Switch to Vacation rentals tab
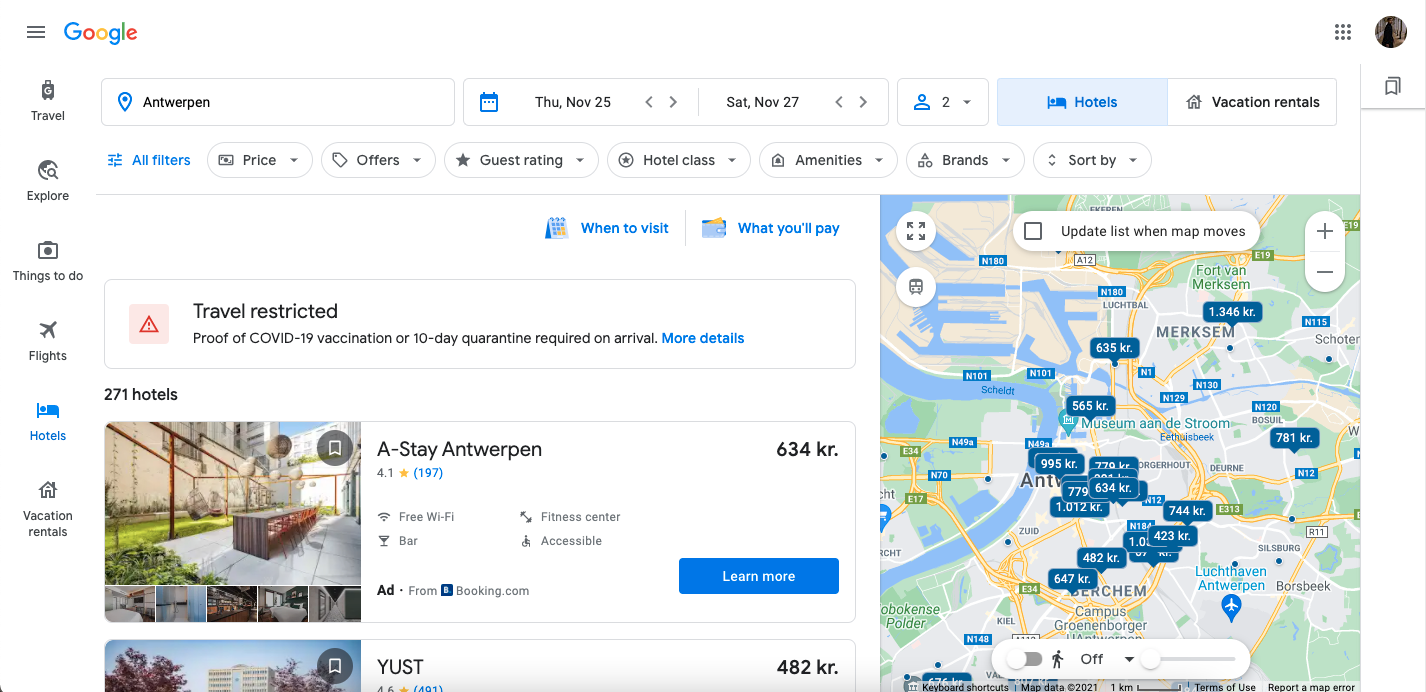The width and height of the screenshot is (1426, 692). point(1251,102)
